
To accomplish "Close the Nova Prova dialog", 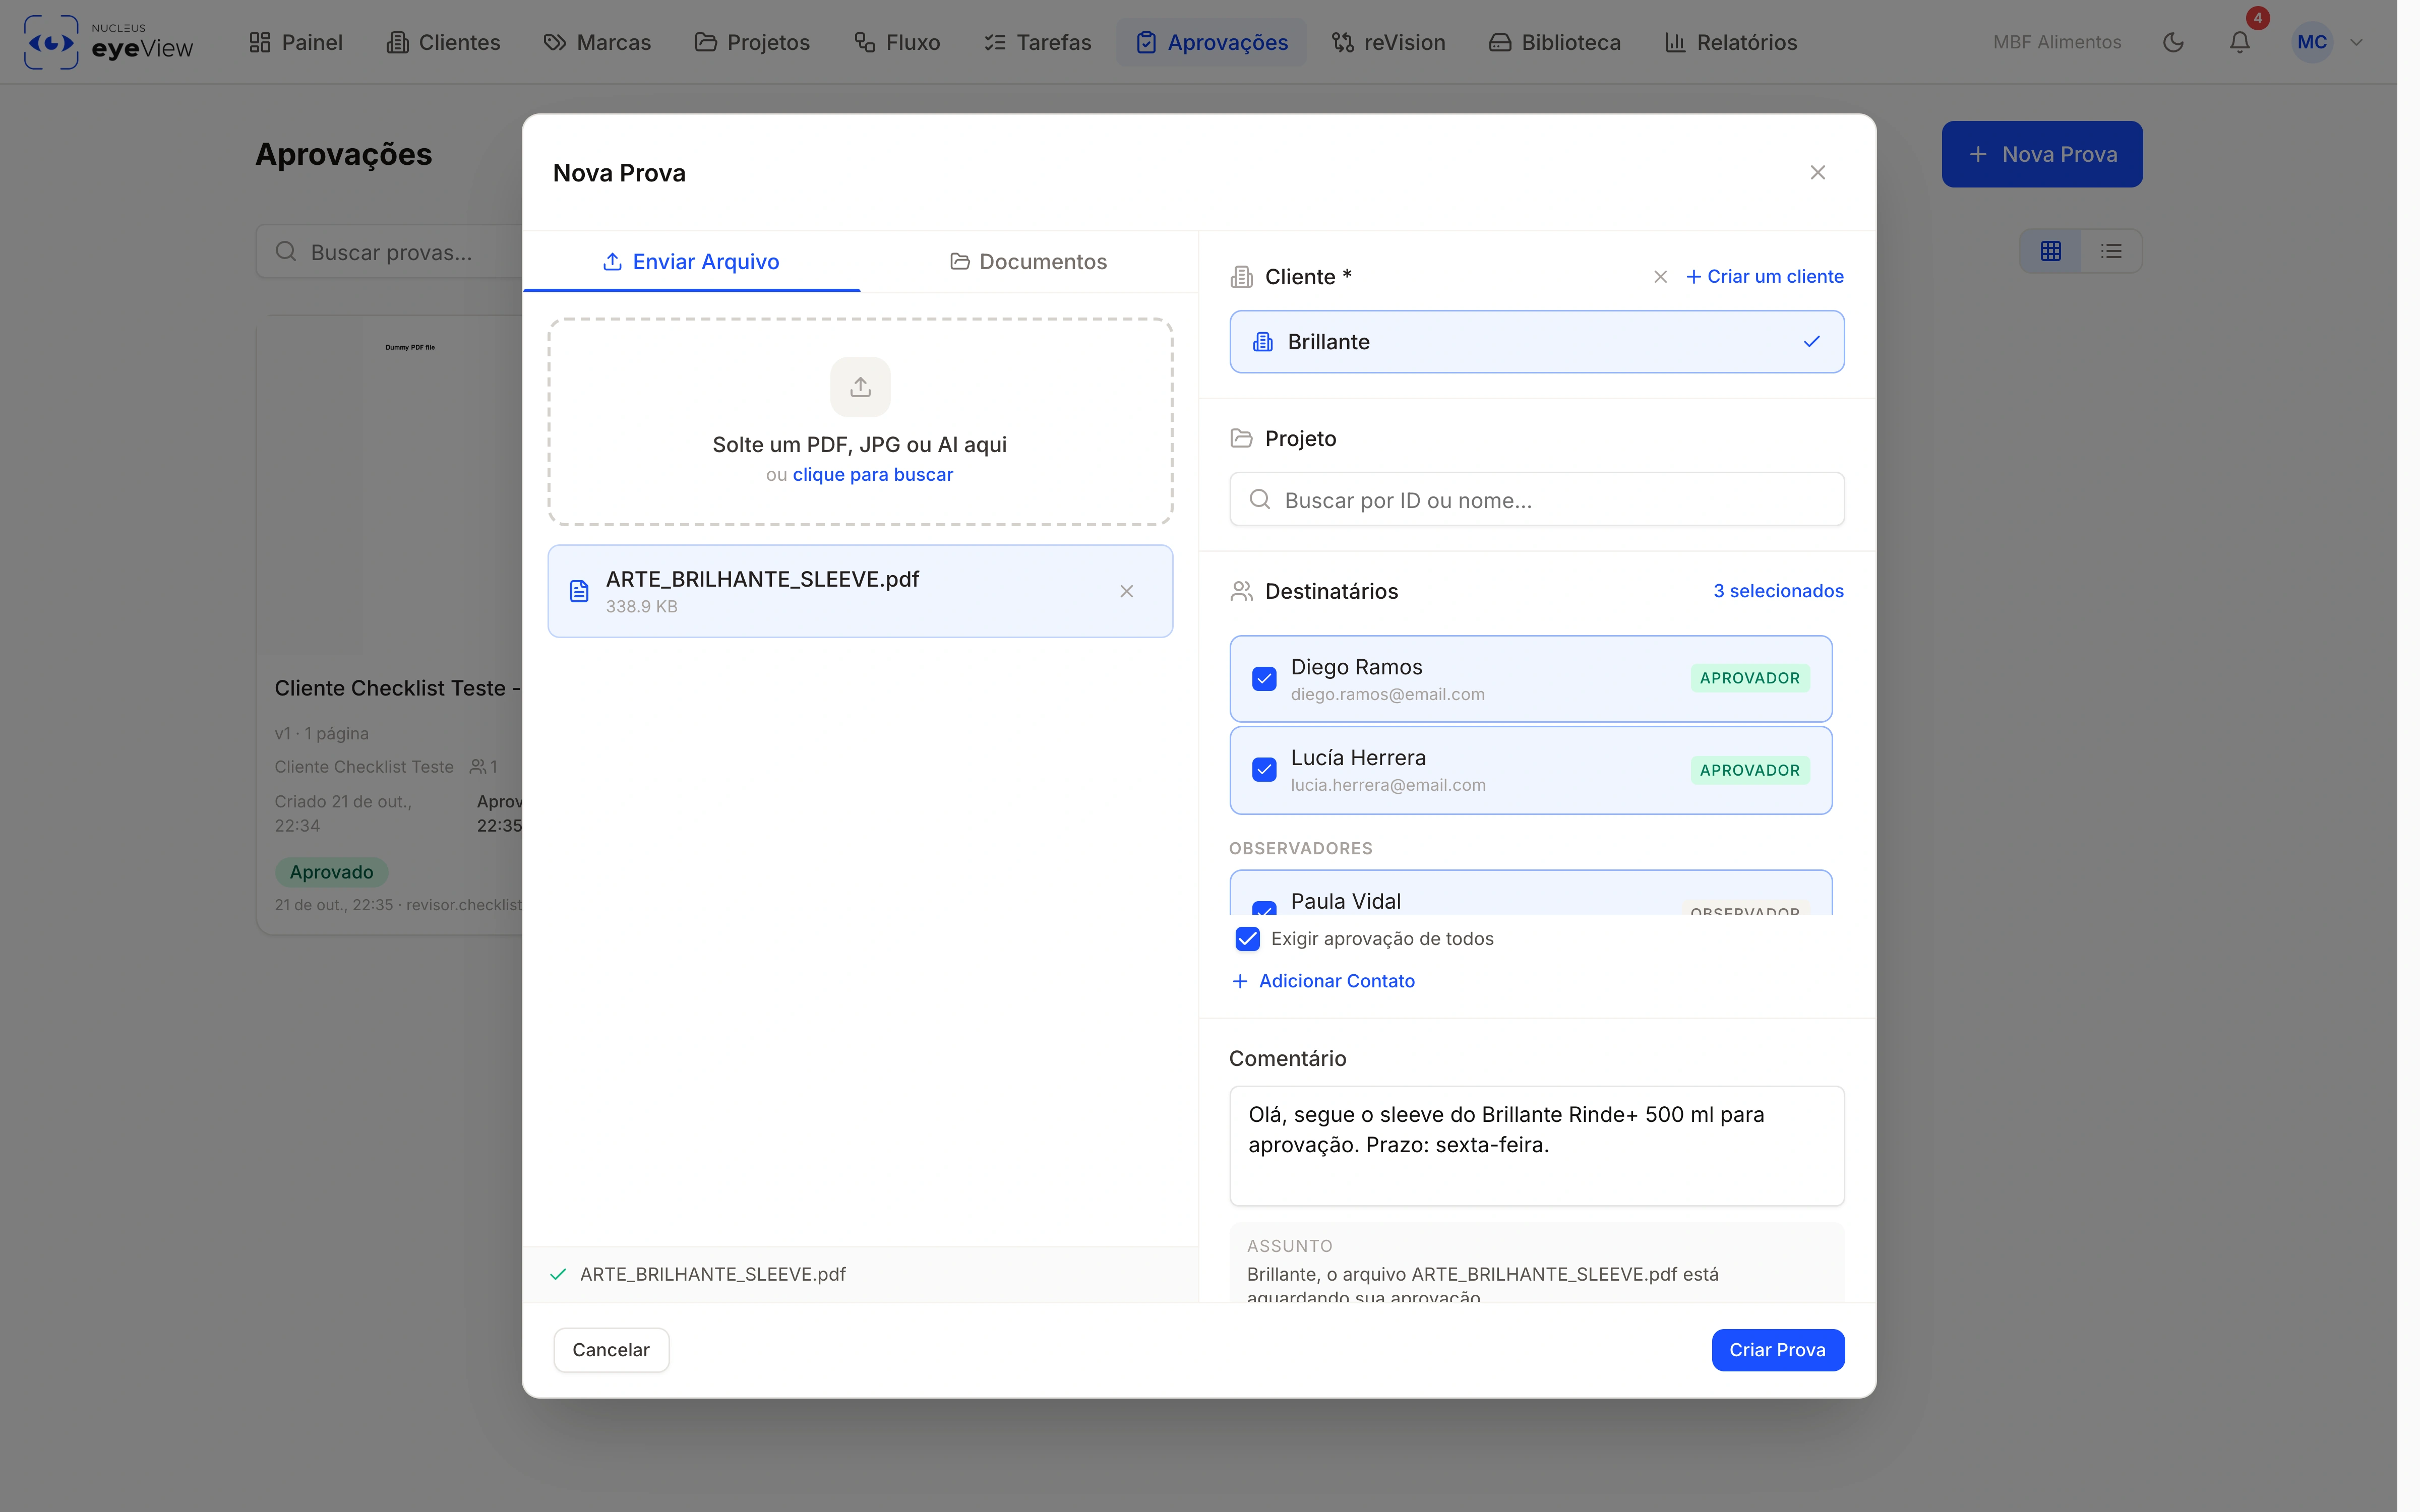I will [x=1817, y=173].
